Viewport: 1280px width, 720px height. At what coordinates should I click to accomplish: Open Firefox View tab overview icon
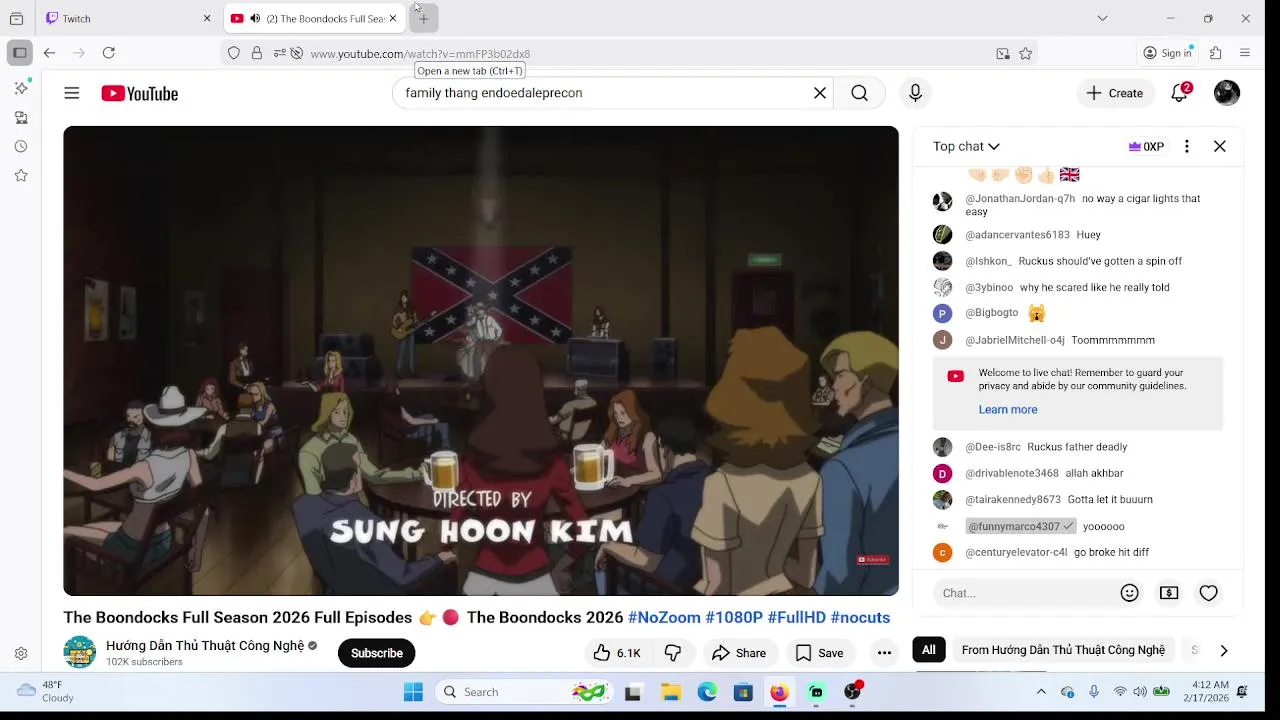(17, 18)
